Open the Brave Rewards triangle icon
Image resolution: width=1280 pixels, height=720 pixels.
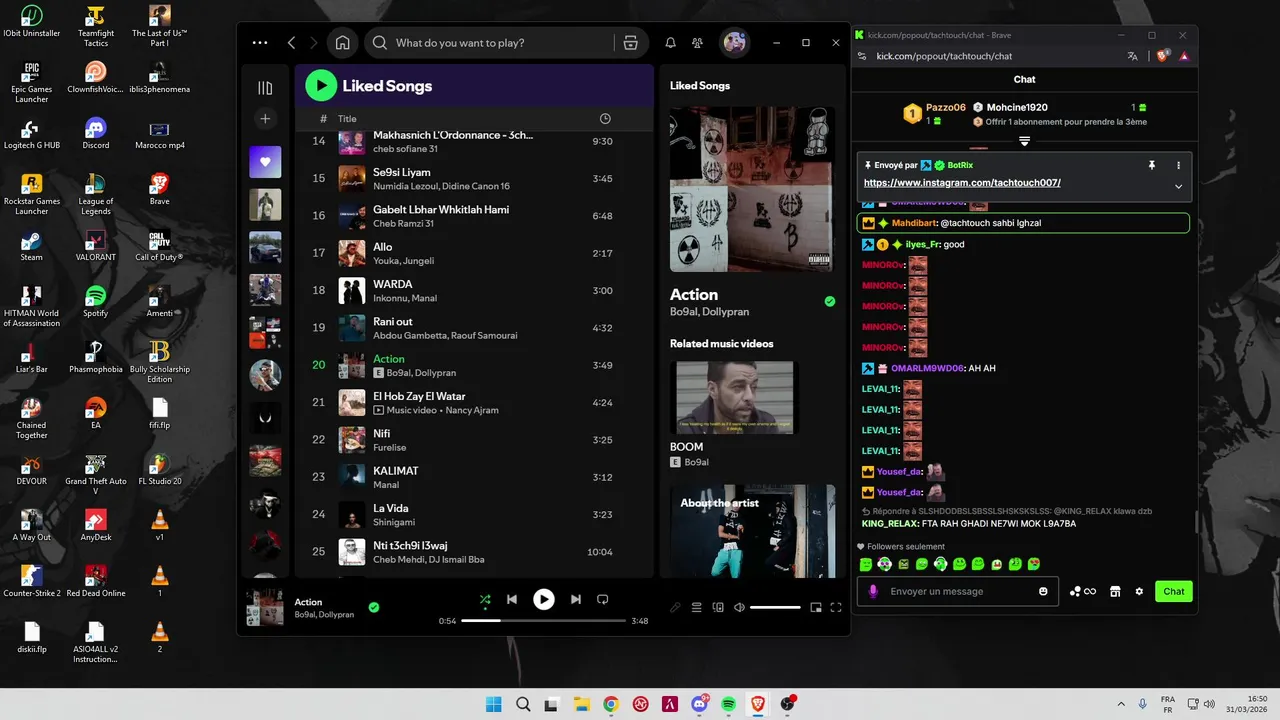[x=1184, y=56]
